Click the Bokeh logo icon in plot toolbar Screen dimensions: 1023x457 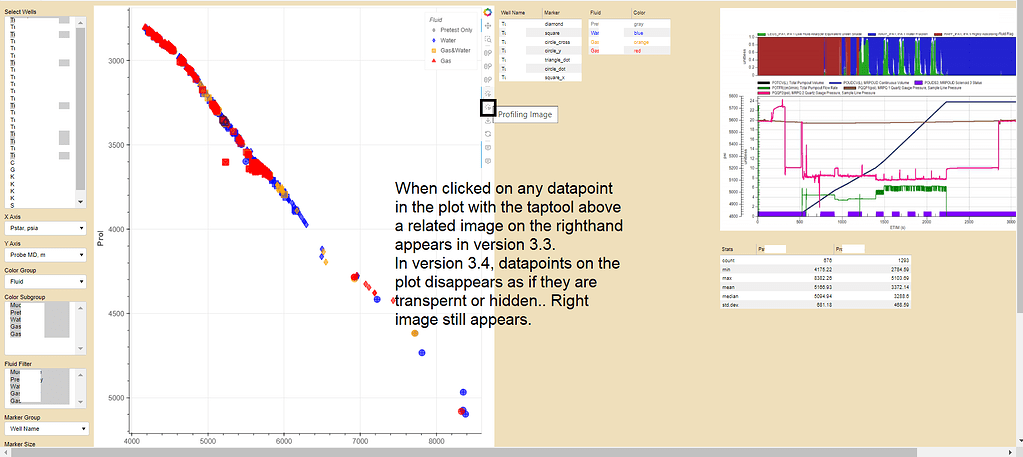pos(488,13)
